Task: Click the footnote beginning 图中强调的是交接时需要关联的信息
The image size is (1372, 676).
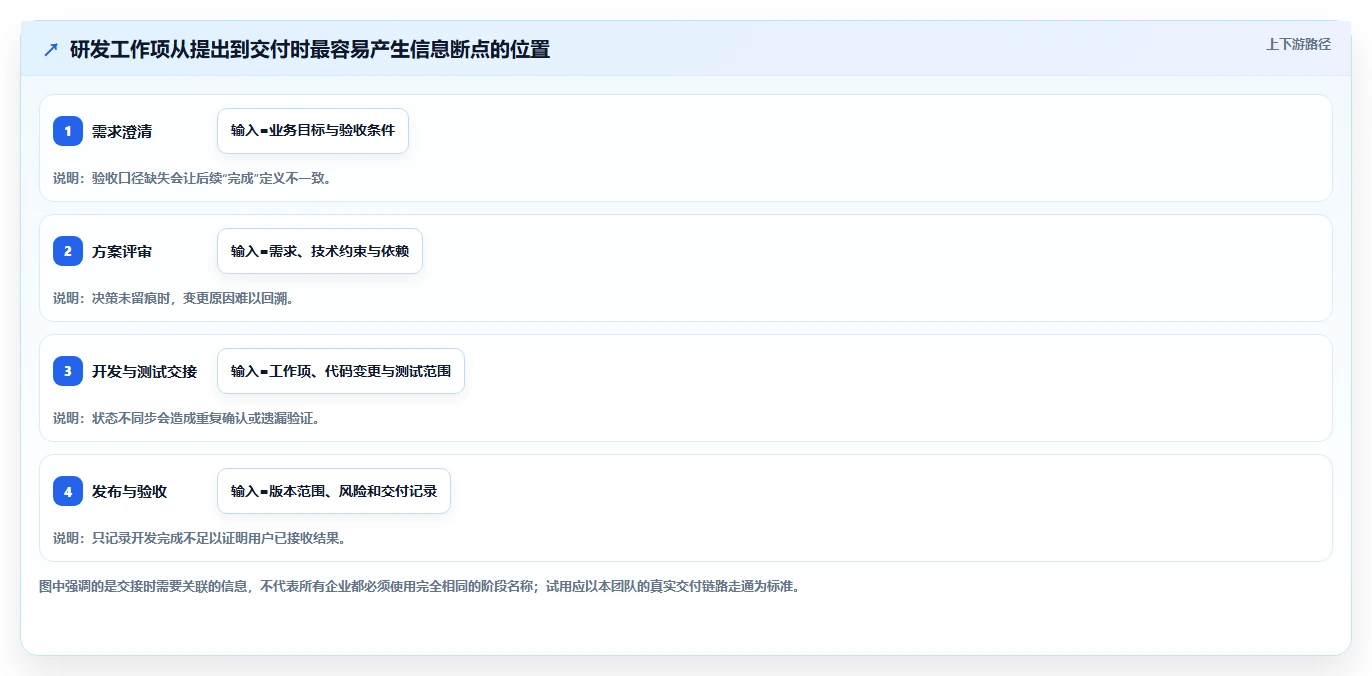Action: tap(419, 587)
